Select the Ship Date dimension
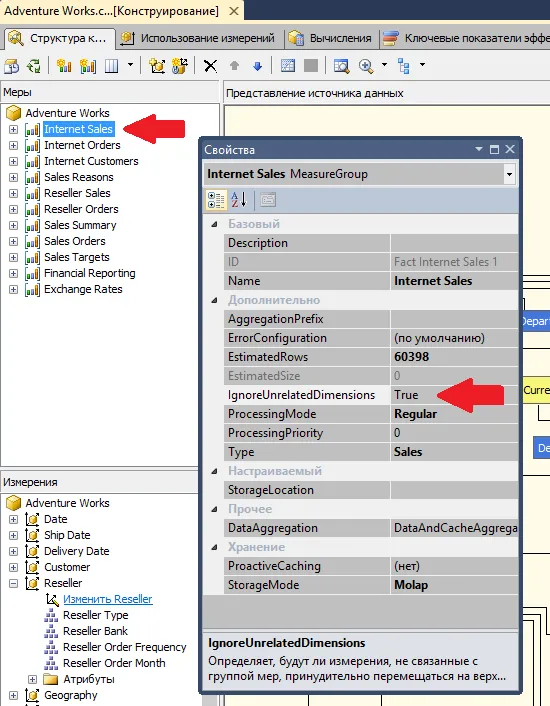 (67, 535)
